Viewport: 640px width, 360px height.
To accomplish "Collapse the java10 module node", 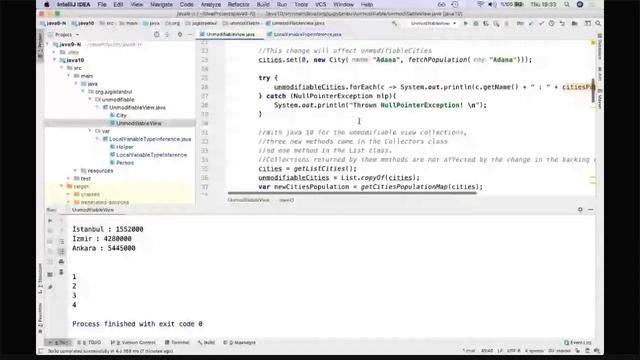I will click(54, 60).
